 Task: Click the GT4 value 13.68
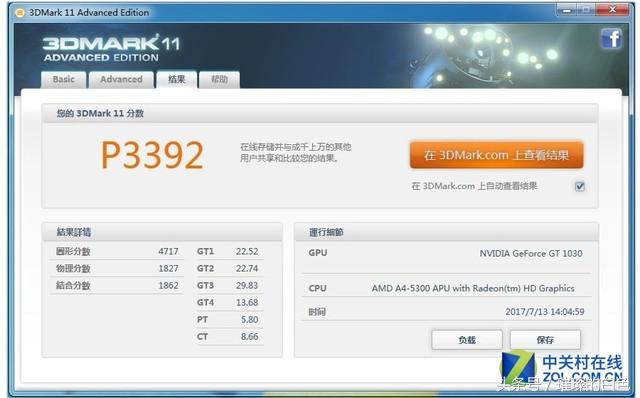point(247,303)
